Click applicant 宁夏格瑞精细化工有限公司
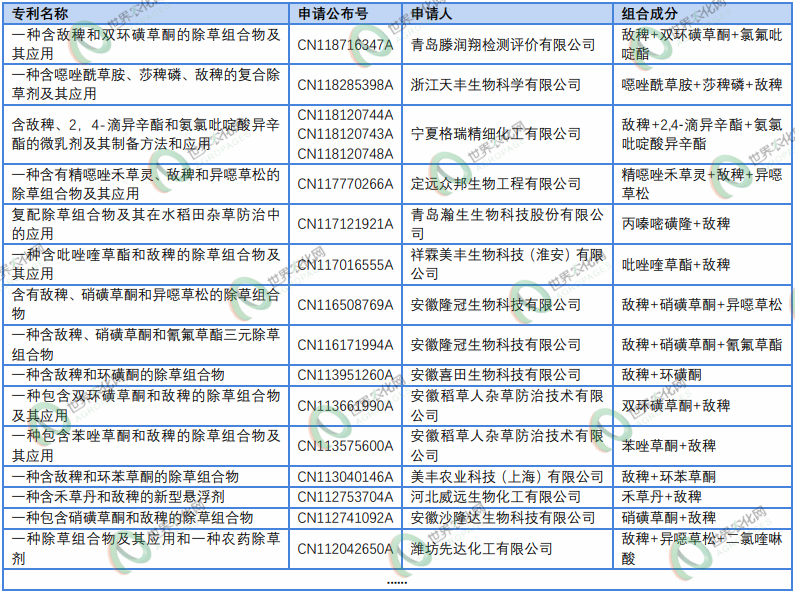 [x=496, y=134]
